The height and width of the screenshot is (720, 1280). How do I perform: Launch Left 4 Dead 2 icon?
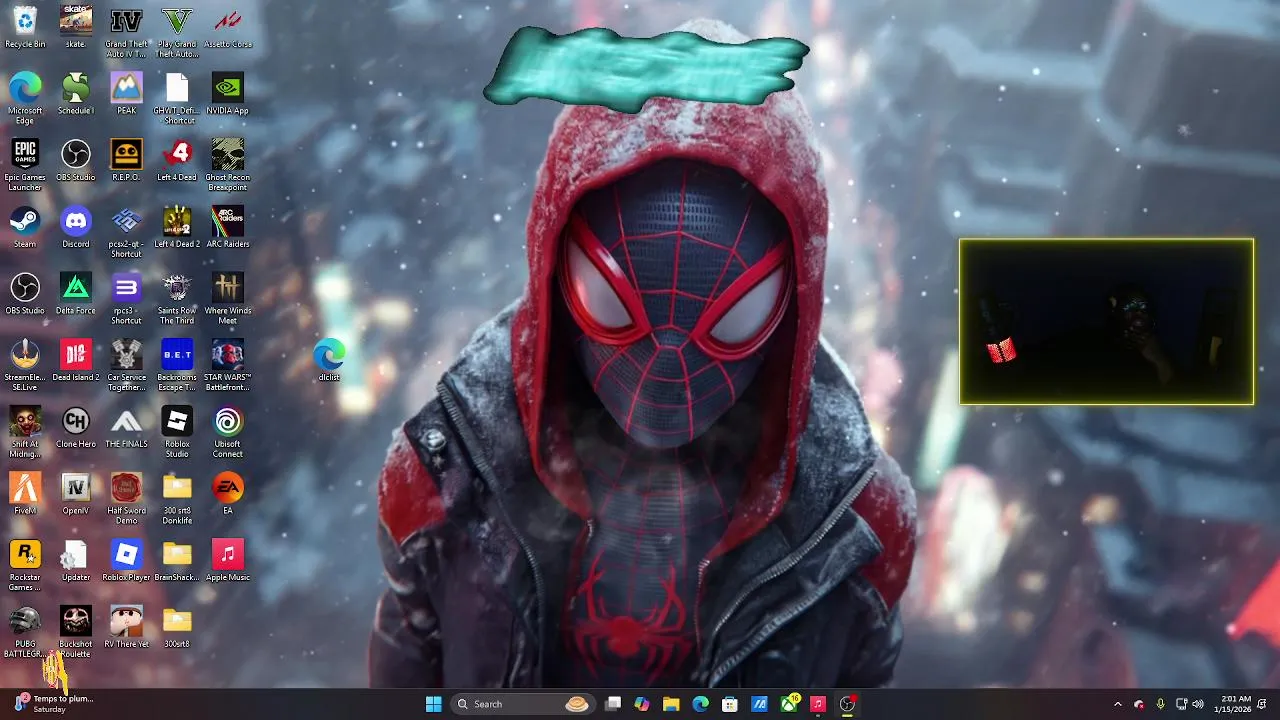177,227
